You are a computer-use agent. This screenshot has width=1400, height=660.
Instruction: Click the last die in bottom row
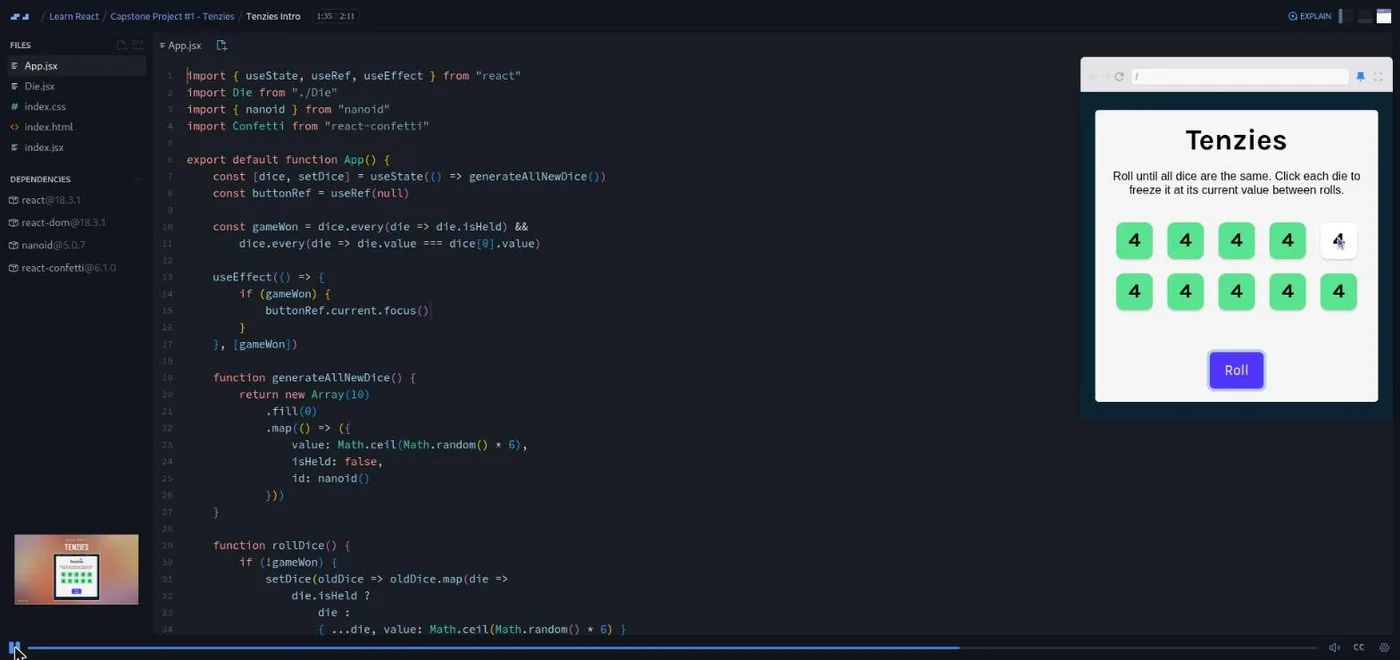point(1338,291)
